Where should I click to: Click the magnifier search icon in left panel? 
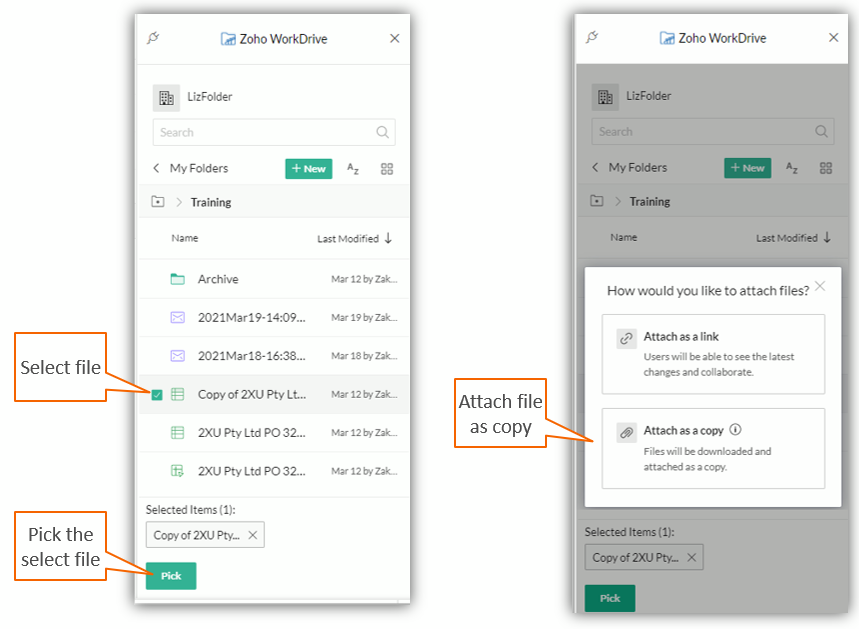[382, 132]
